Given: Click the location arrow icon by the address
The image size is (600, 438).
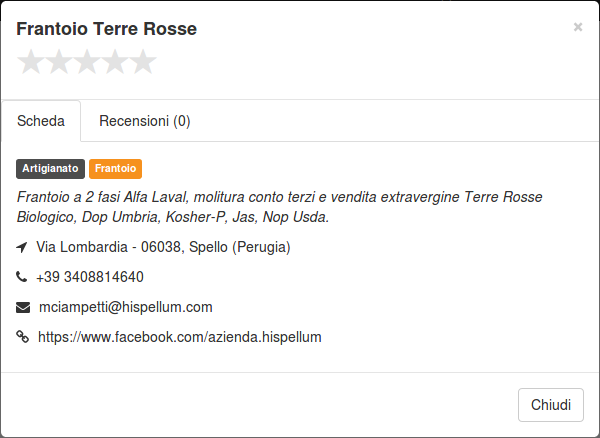Looking at the screenshot, I should 22,247.
